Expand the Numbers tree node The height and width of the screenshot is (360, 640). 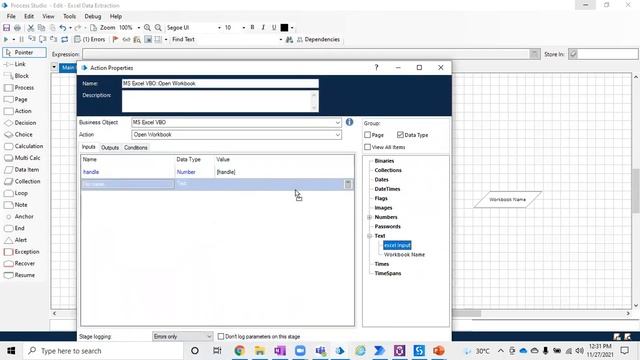pyautogui.click(x=369, y=217)
